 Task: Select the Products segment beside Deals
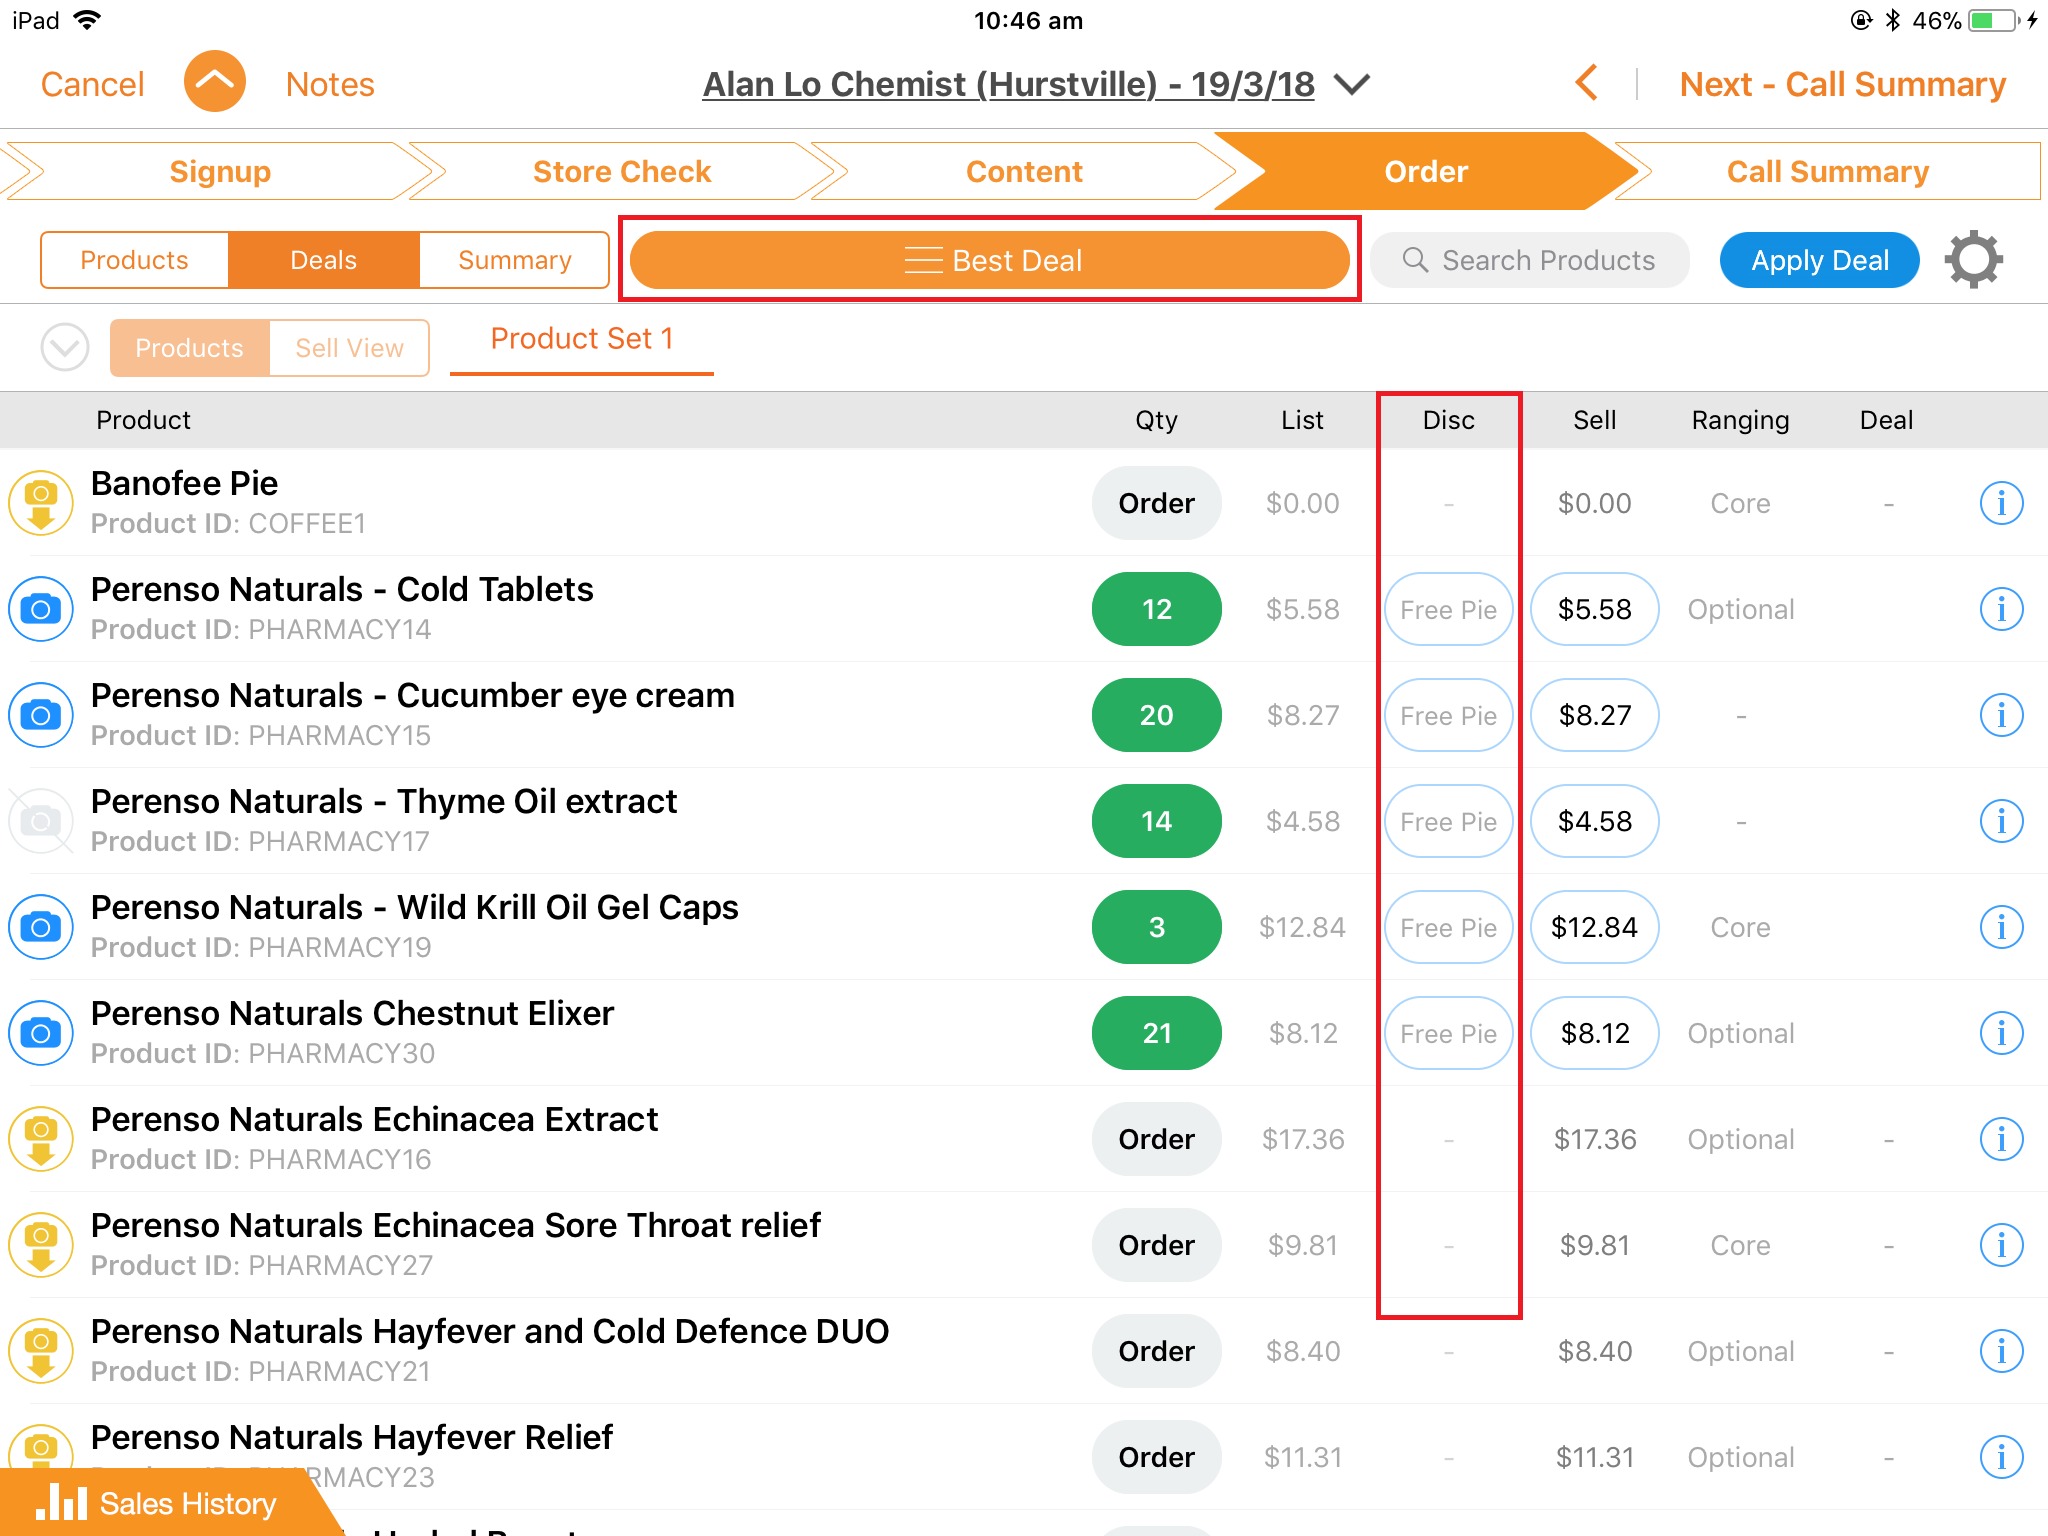[x=134, y=260]
